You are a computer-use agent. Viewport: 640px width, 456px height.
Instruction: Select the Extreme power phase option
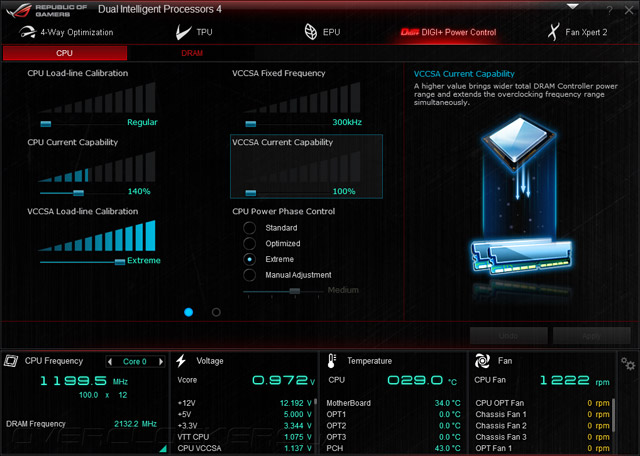(x=249, y=259)
